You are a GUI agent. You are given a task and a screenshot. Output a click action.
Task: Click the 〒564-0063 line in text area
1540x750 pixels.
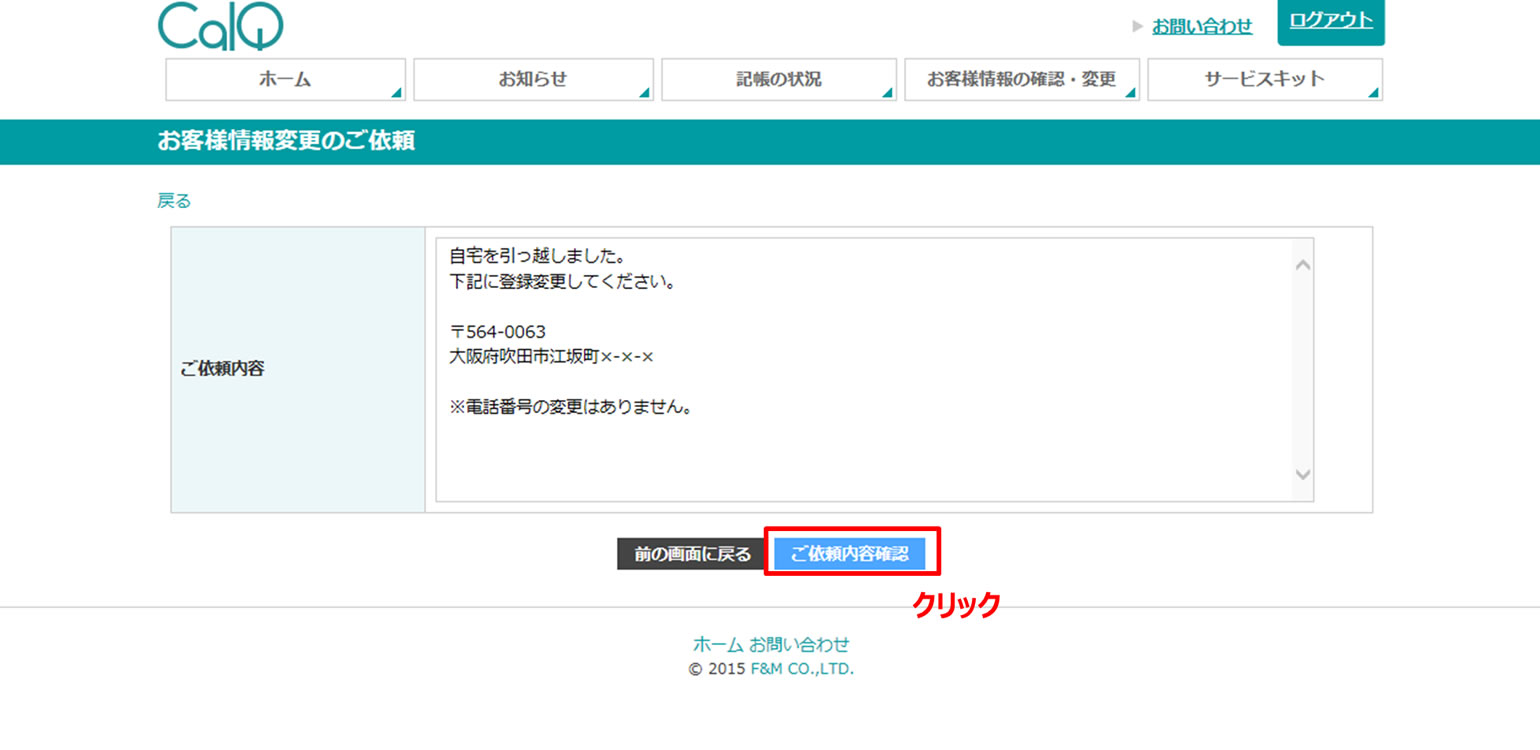(498, 332)
